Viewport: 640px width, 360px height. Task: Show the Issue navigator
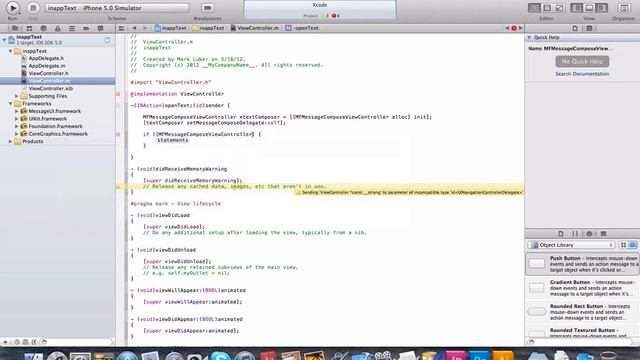click(x=58, y=28)
